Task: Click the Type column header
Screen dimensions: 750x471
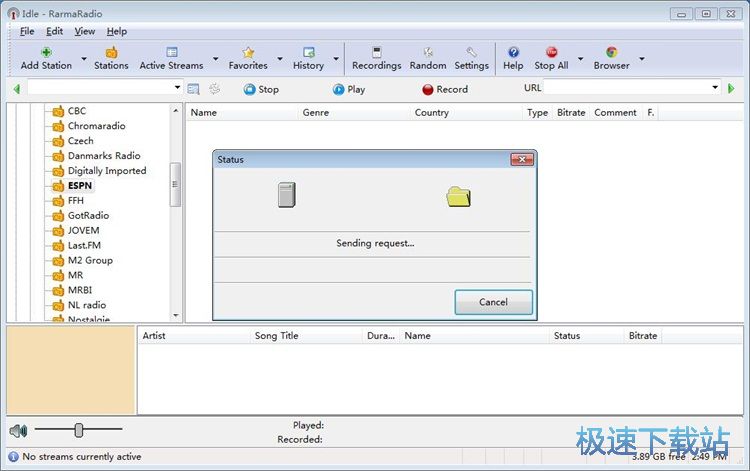Action: click(x=538, y=113)
